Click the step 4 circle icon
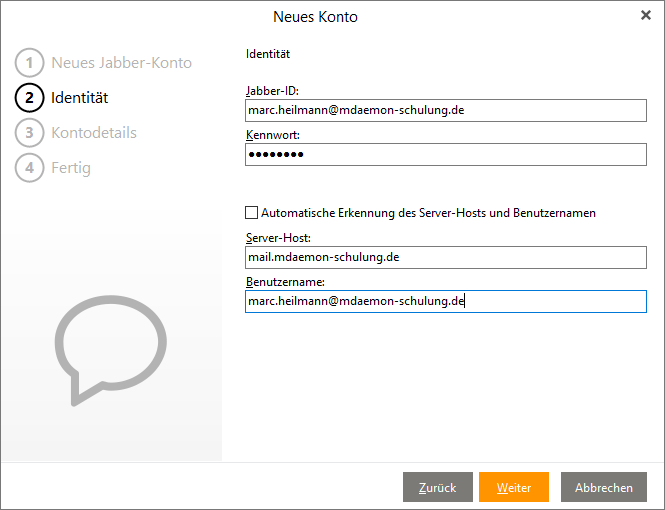This screenshot has width=665, height=510. (x=29, y=168)
